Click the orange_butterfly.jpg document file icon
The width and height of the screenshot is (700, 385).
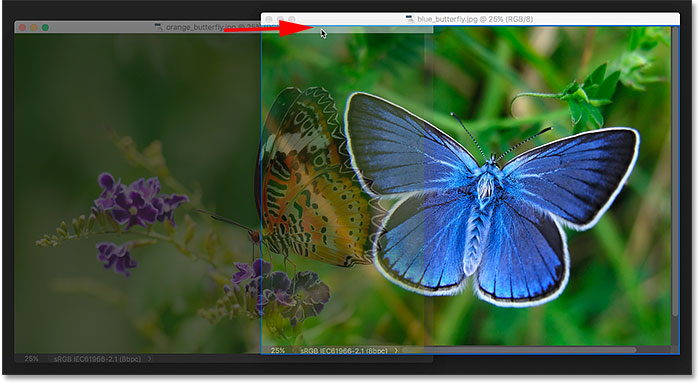click(x=158, y=27)
